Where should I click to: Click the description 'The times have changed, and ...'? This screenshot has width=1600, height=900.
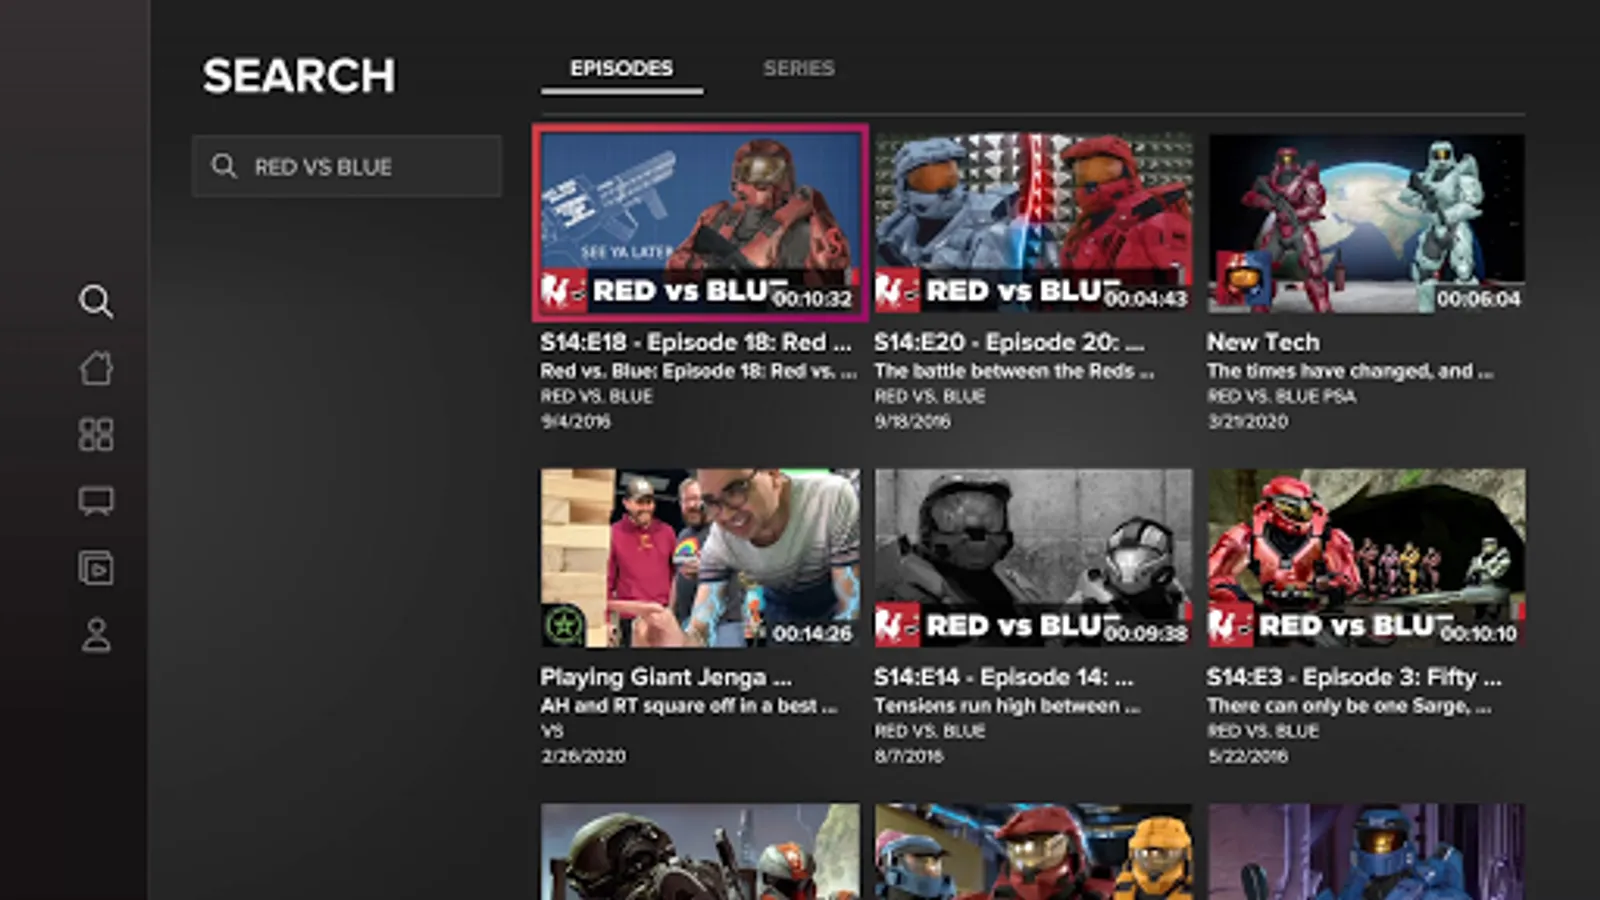(1351, 371)
